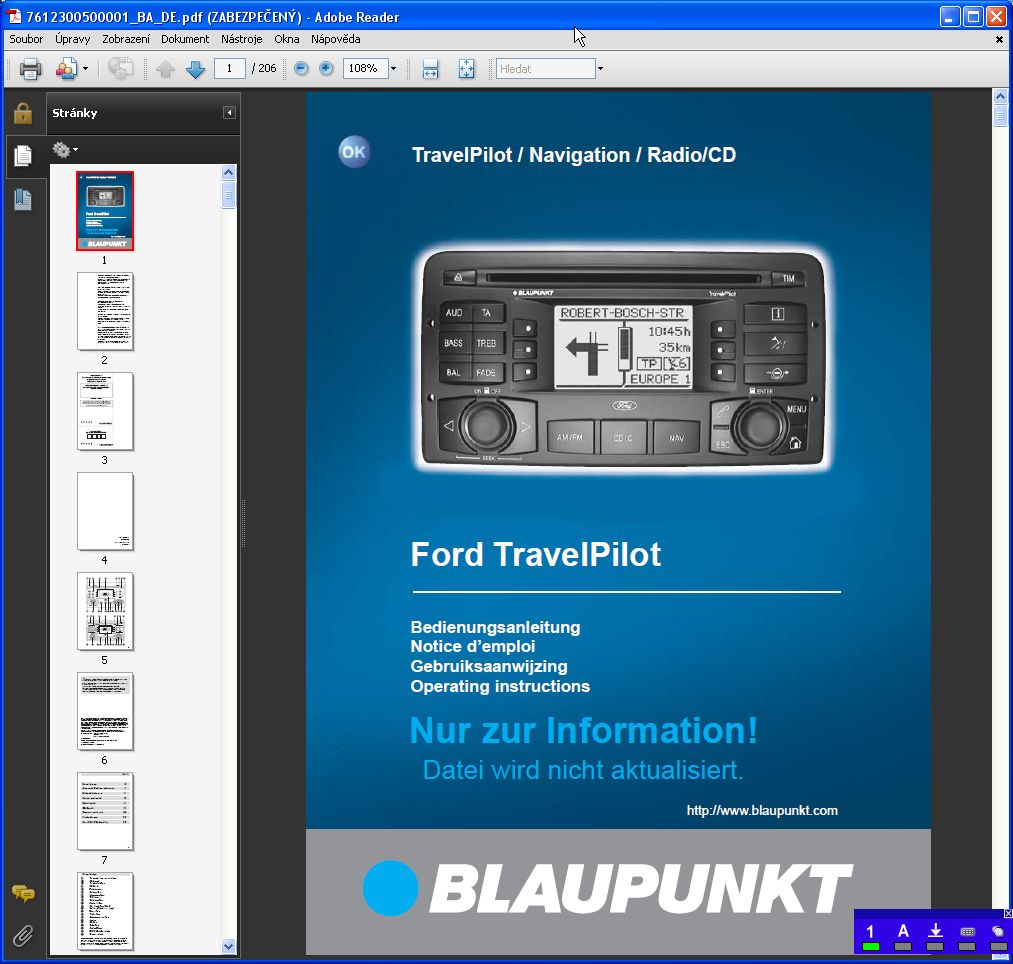Screen dimensions: 1013x964
Task: Open the Hledat search options dropdown arrow
Action: [600, 69]
